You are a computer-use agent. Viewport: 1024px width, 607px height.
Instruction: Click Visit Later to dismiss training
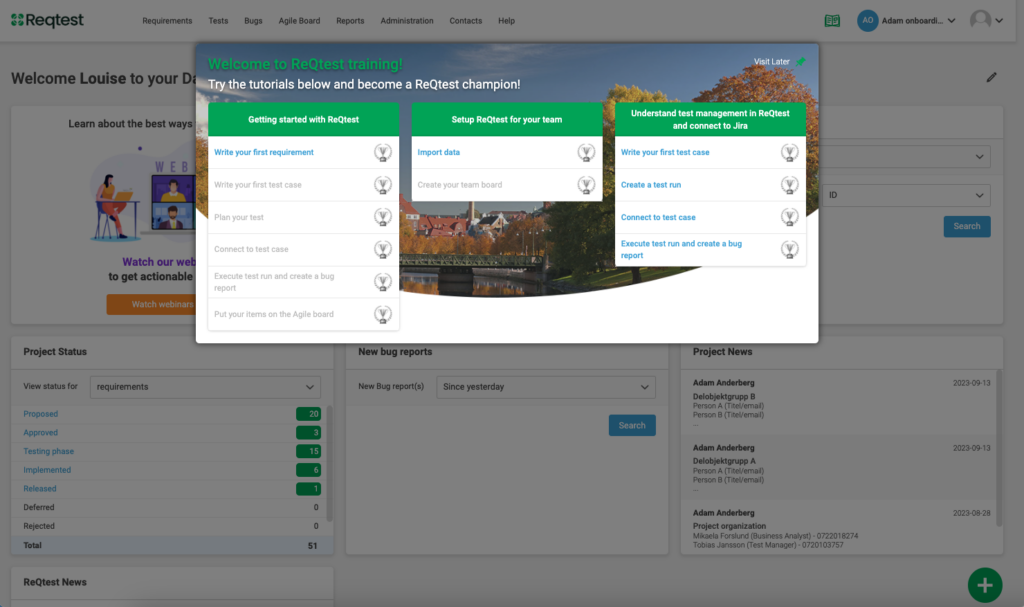tap(772, 61)
